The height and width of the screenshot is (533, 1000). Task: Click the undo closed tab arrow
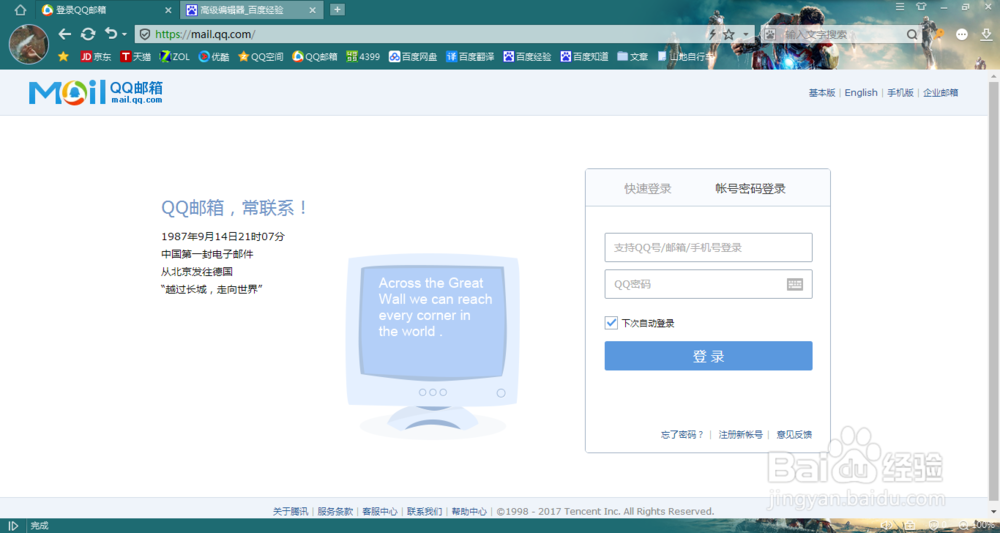click(111, 34)
